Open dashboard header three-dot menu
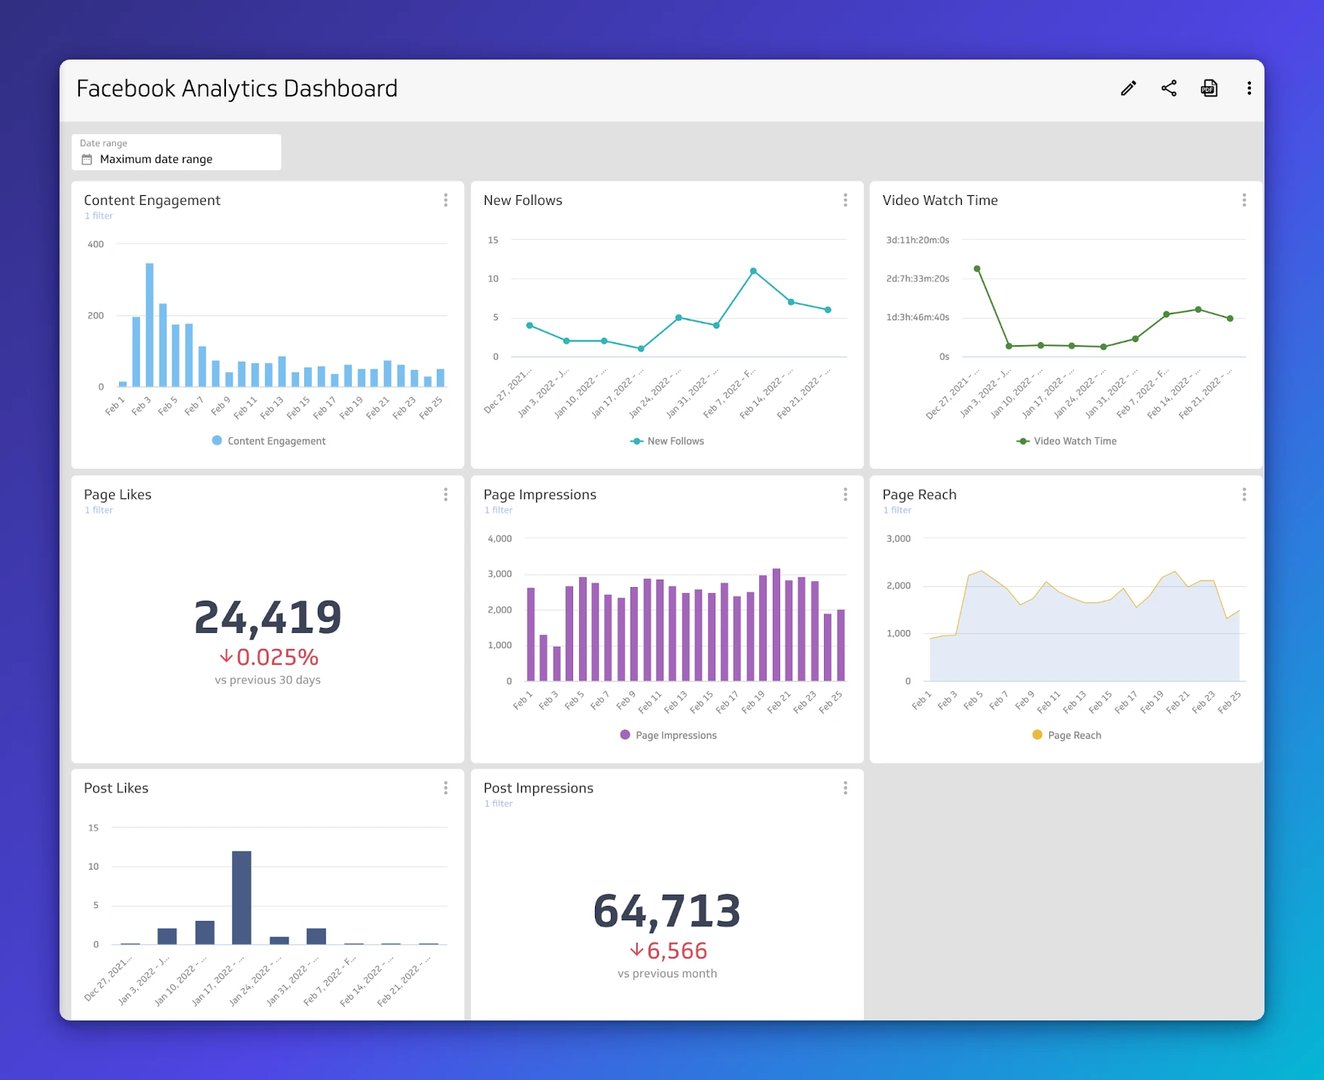The width and height of the screenshot is (1324, 1080). 1249,88
